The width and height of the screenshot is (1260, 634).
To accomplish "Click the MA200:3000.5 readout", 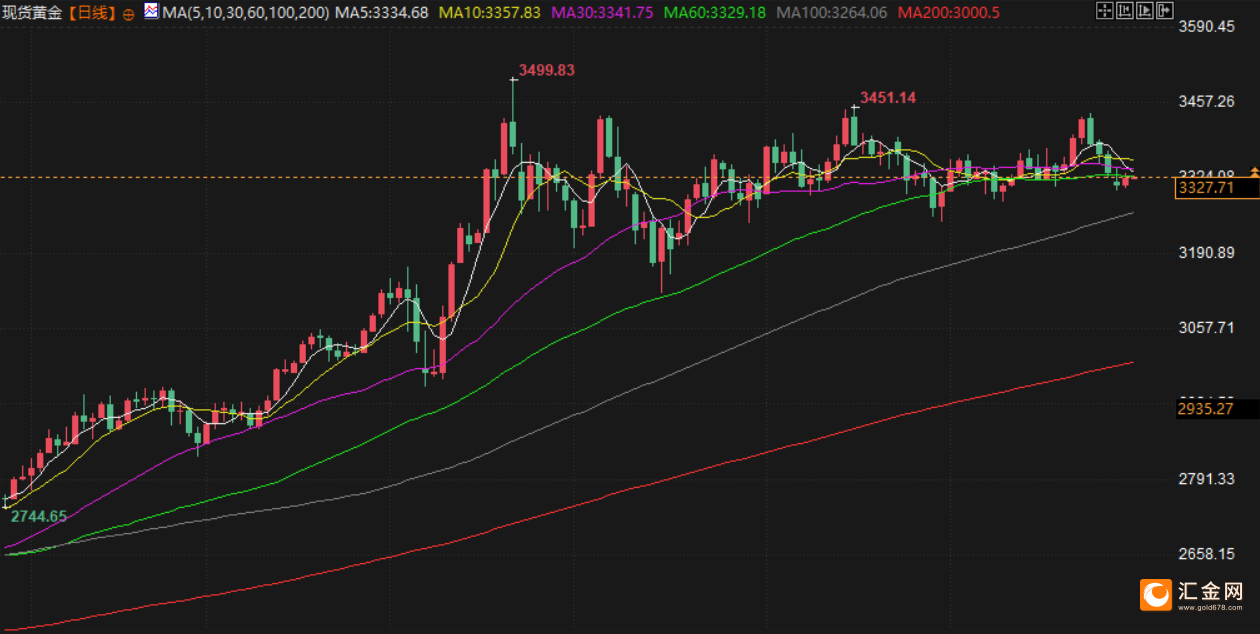I will [949, 13].
